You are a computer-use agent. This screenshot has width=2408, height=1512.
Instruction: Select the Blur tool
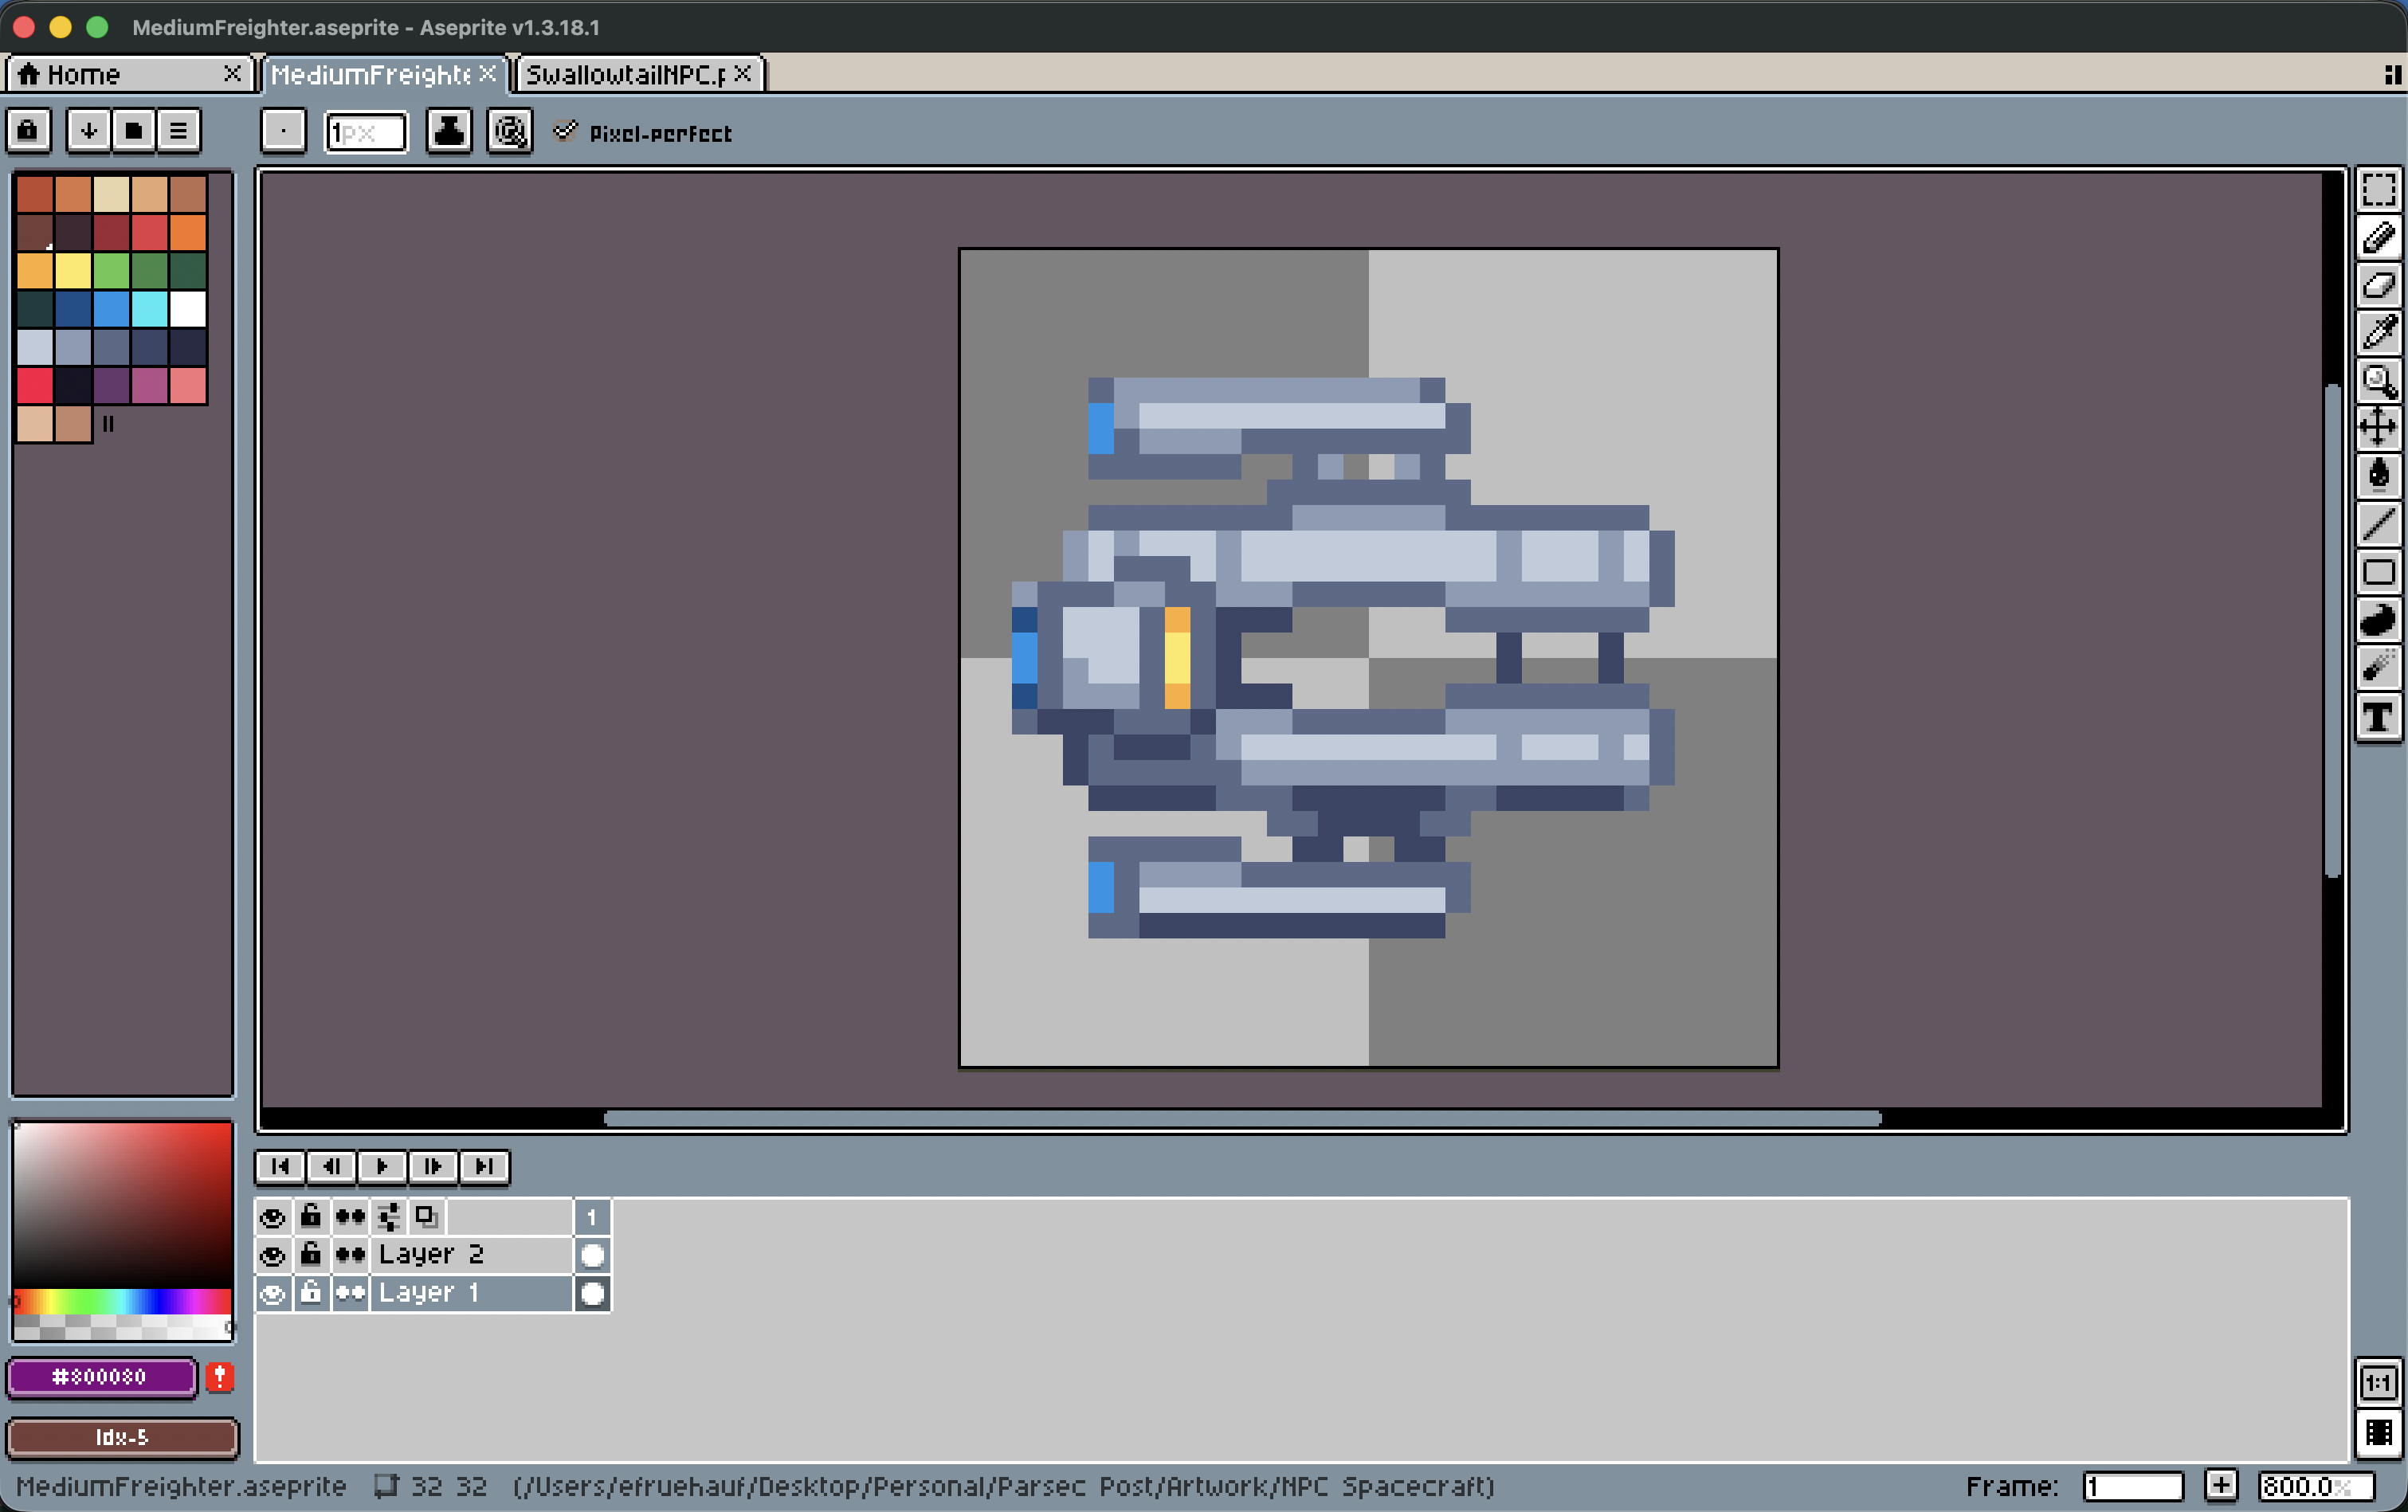coord(2378,668)
